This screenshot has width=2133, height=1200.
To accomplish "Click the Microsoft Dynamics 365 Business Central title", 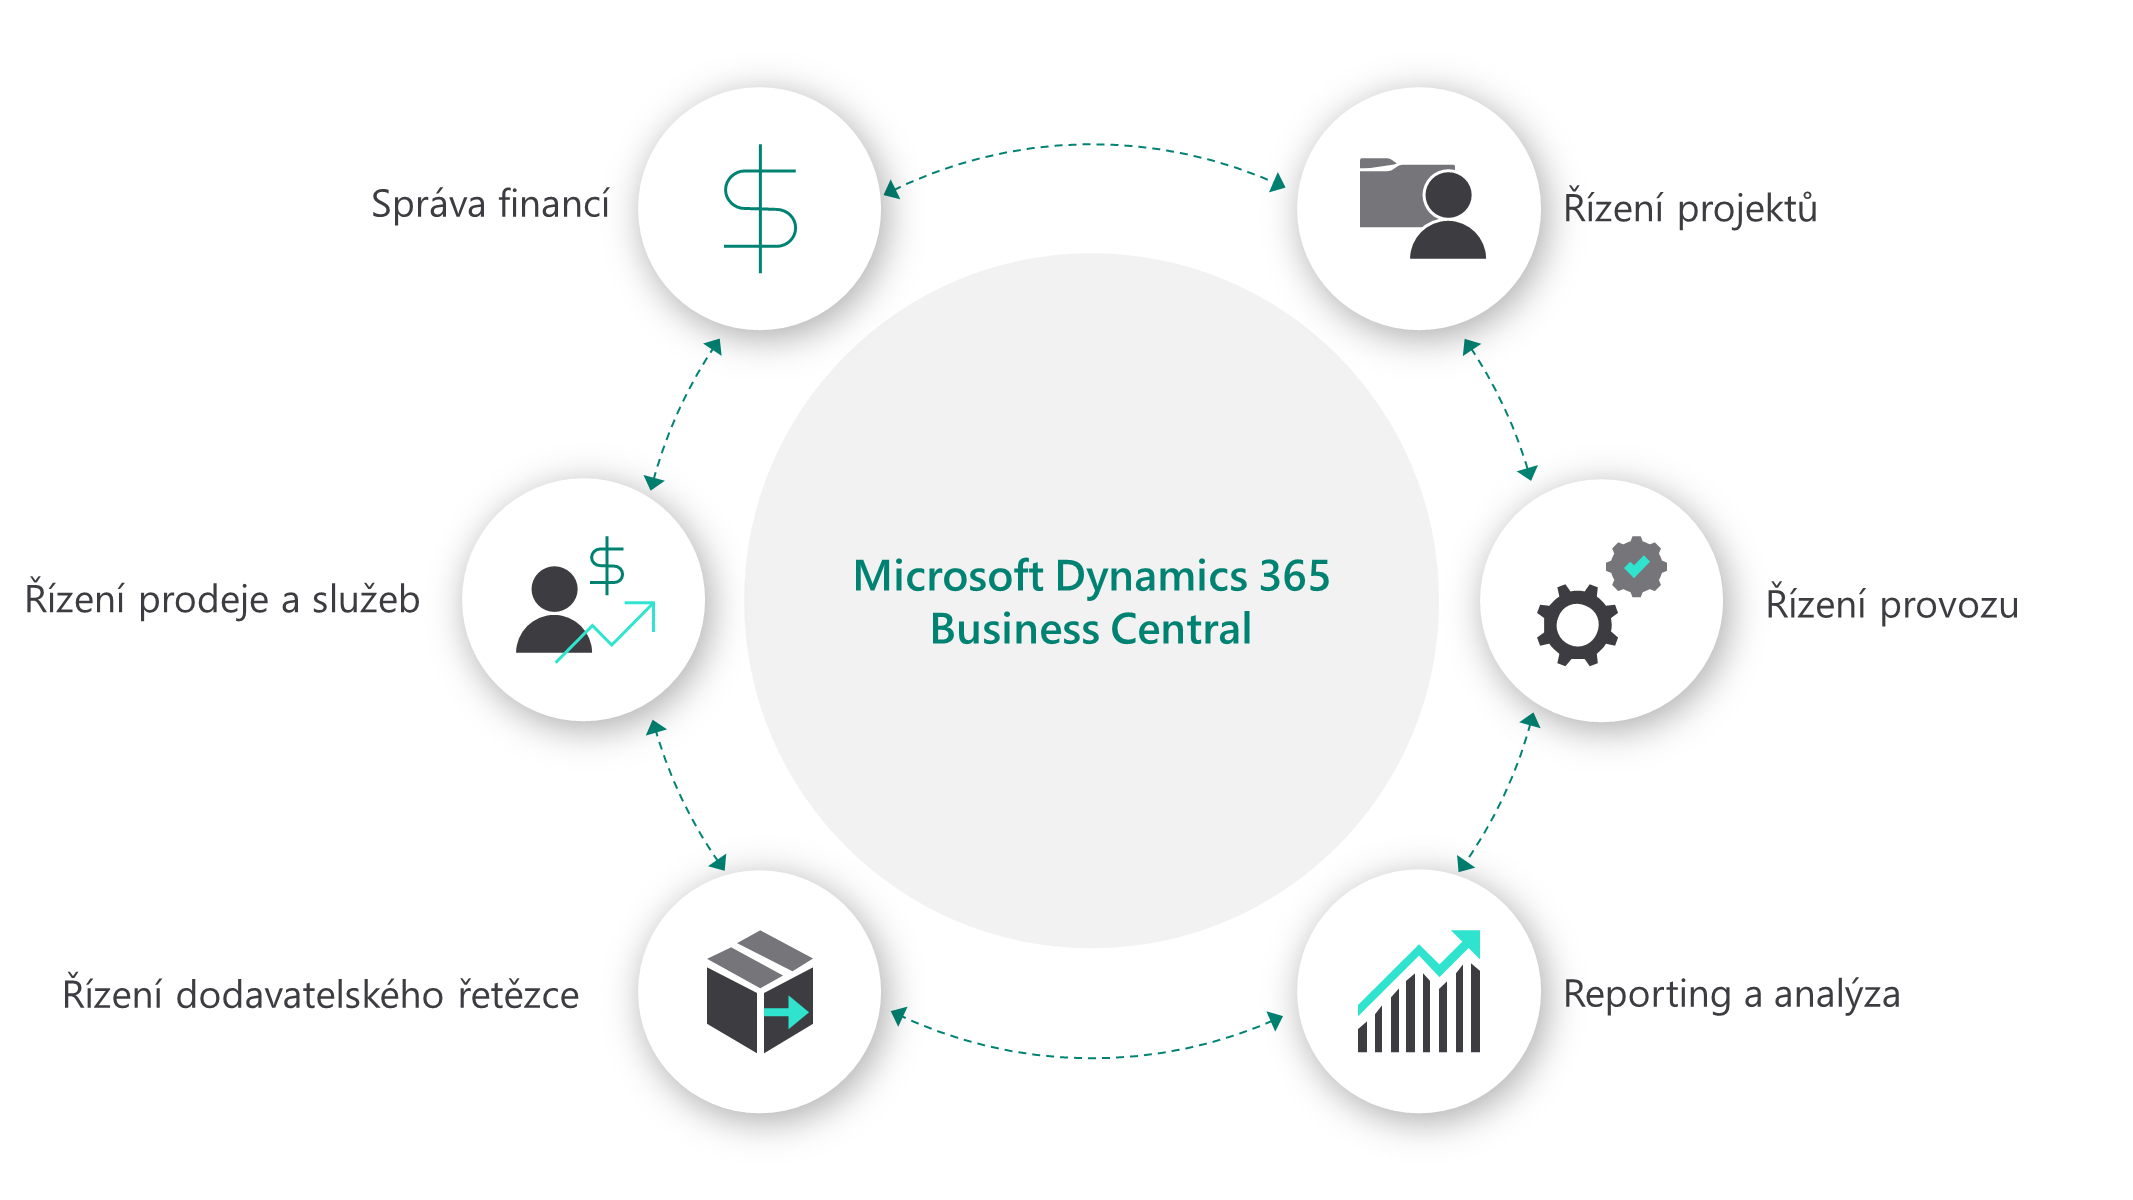I will (1091, 602).
